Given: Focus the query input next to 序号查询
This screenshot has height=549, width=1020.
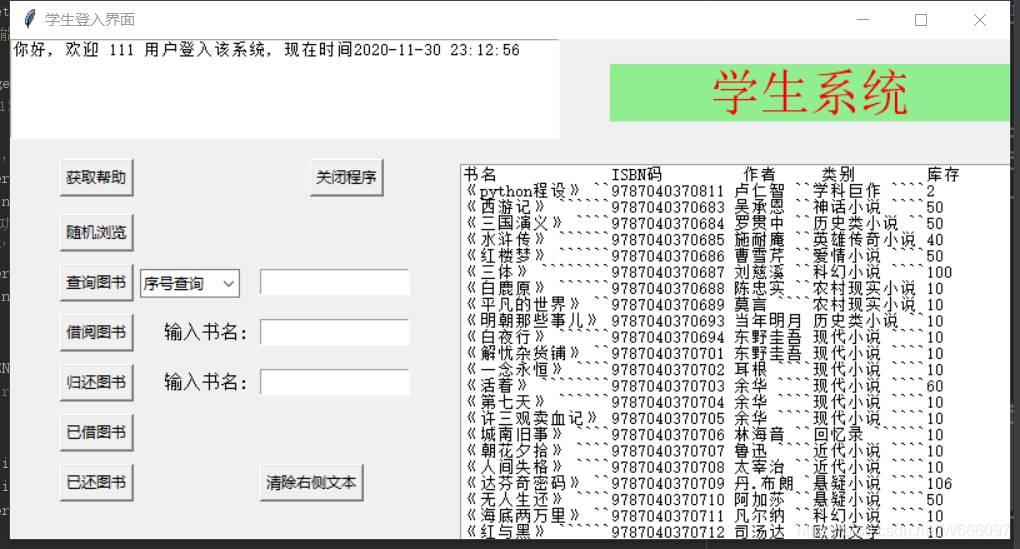Looking at the screenshot, I should click(x=335, y=282).
